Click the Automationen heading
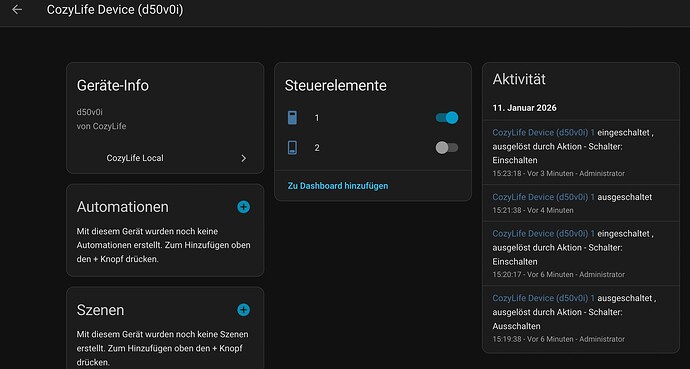Screen dimensions: 690x369 coord(122,207)
